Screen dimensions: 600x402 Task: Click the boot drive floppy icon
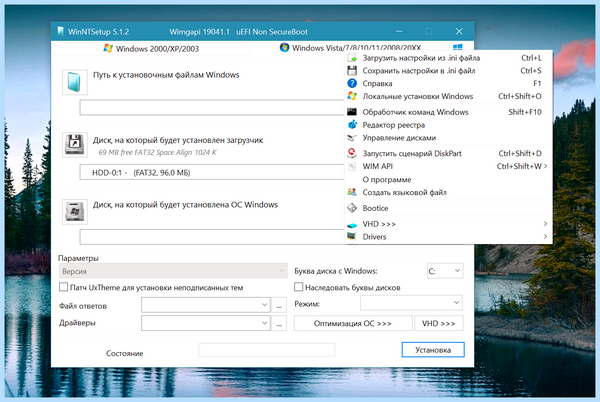click(x=75, y=145)
